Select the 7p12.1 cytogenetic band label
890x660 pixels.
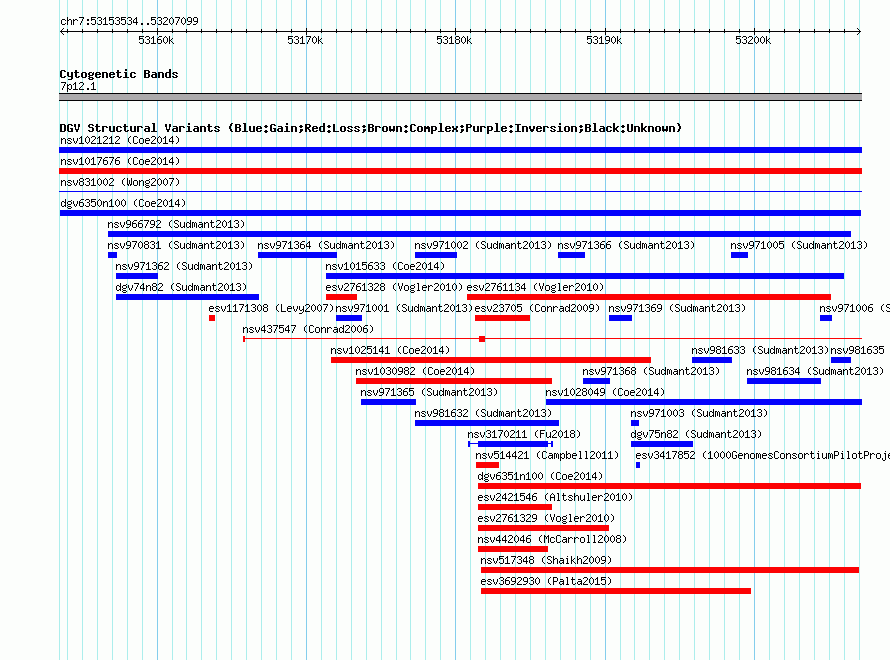(78, 86)
